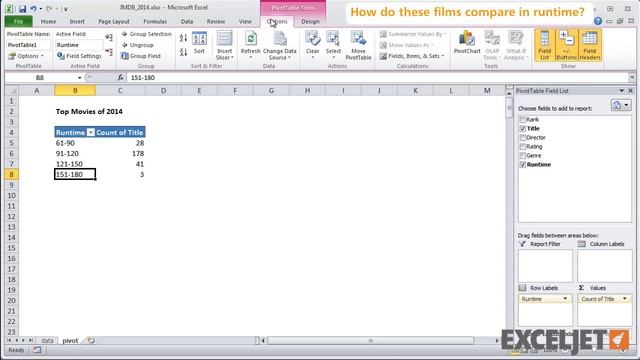The image size is (640, 360).
Task: Check the Director field checkbox
Action: pyautogui.click(x=522, y=138)
